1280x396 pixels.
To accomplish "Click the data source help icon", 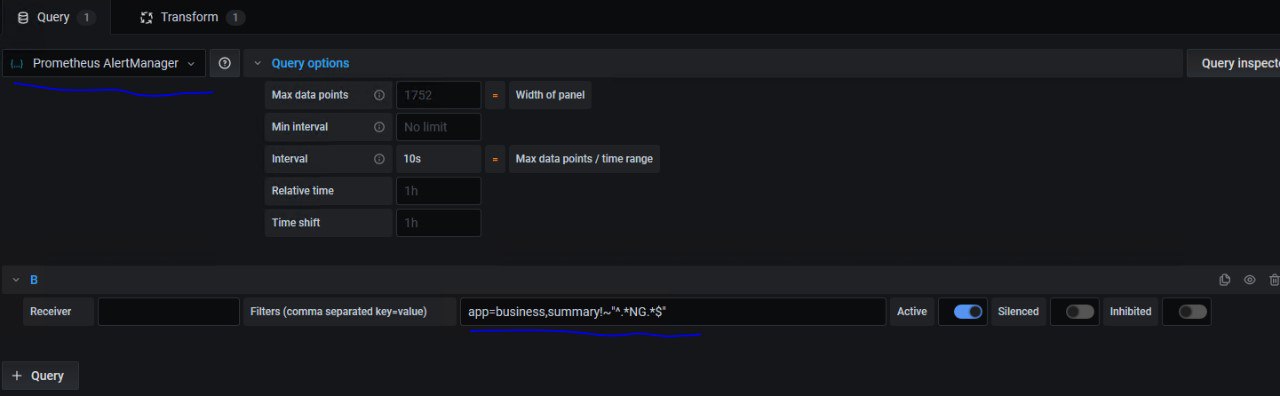I will click(225, 63).
